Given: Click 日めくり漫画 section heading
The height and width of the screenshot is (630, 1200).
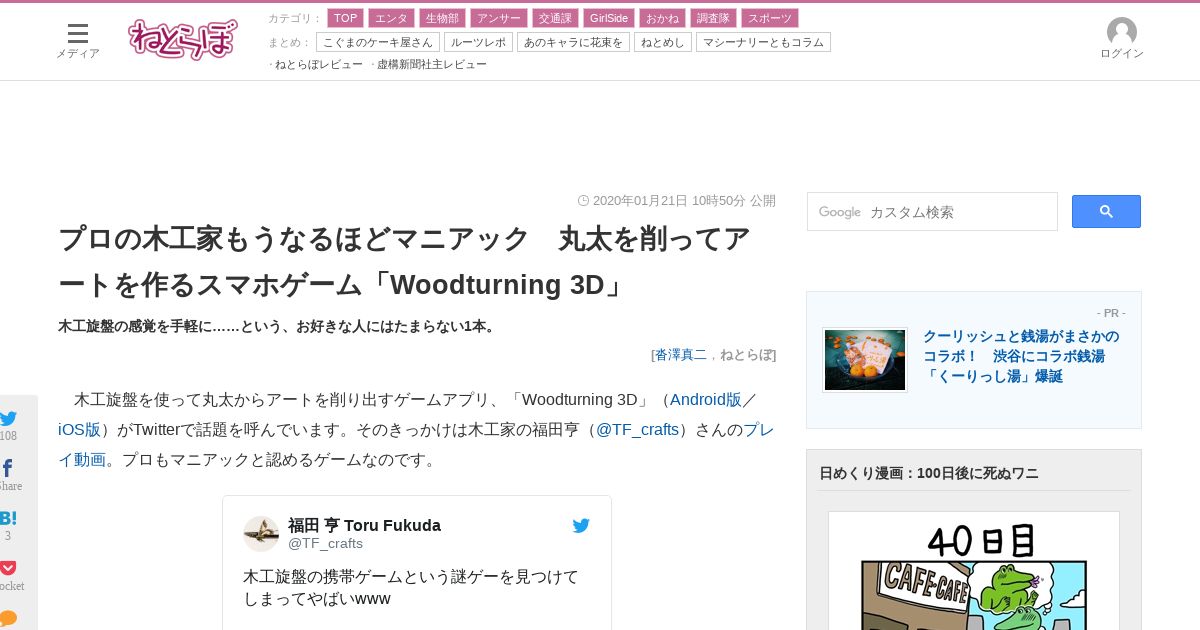Looking at the screenshot, I should (929, 473).
